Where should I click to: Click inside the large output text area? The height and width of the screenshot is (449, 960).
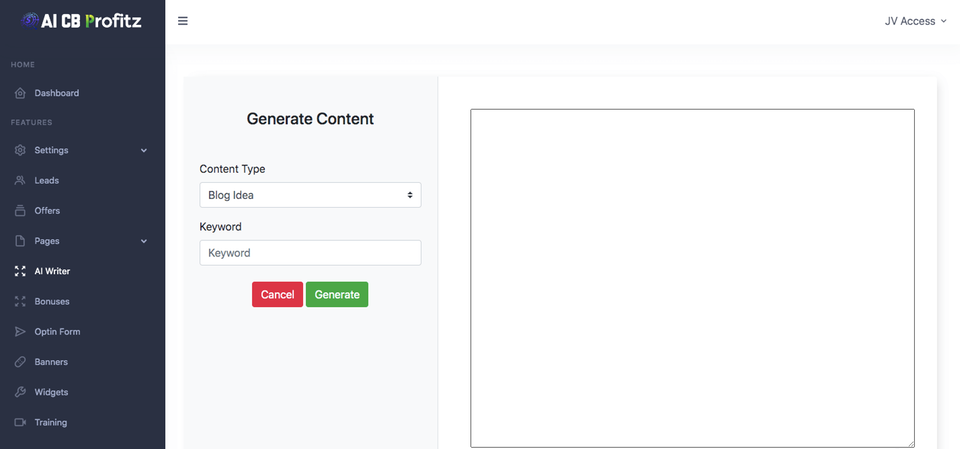692,278
